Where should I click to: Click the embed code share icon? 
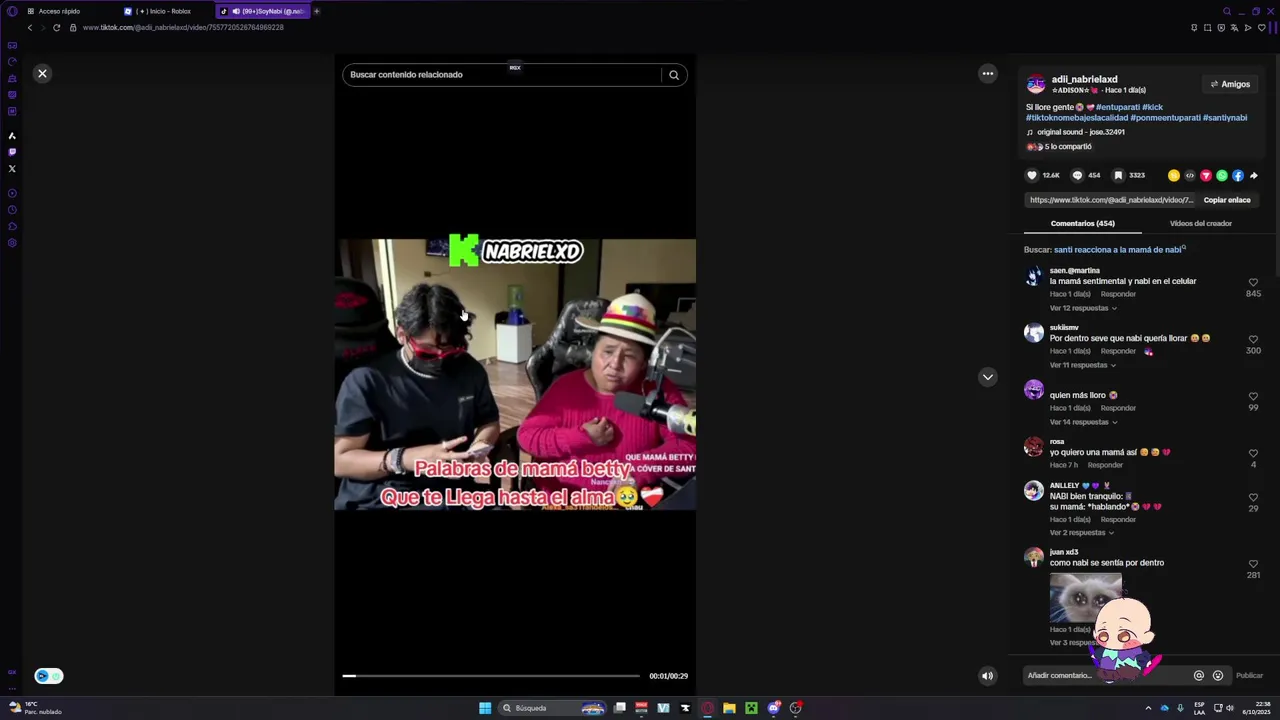click(1190, 175)
